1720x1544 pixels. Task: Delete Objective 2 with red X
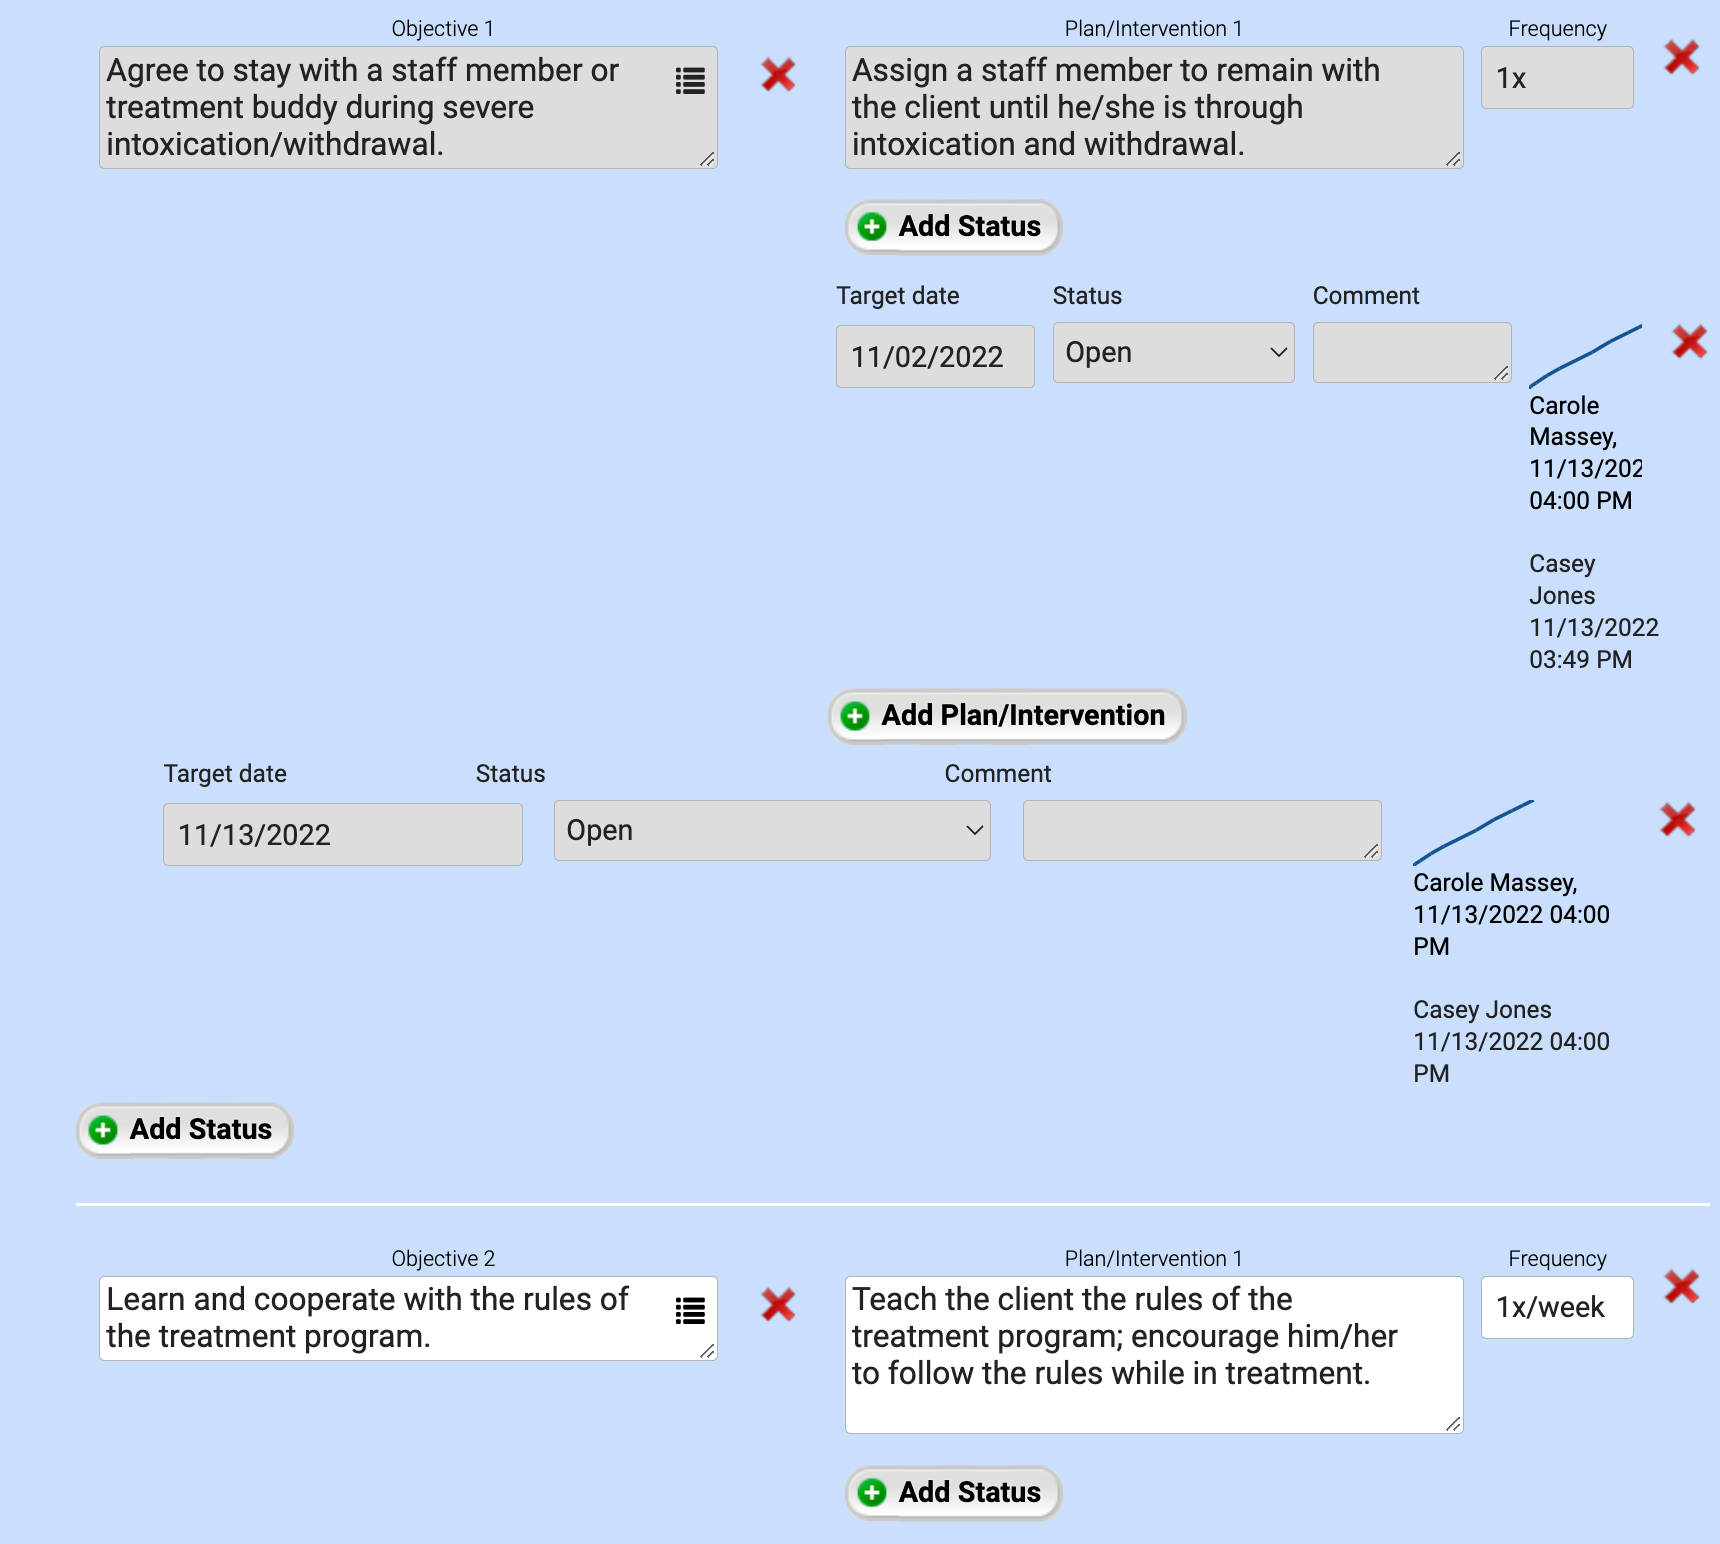778,1304
